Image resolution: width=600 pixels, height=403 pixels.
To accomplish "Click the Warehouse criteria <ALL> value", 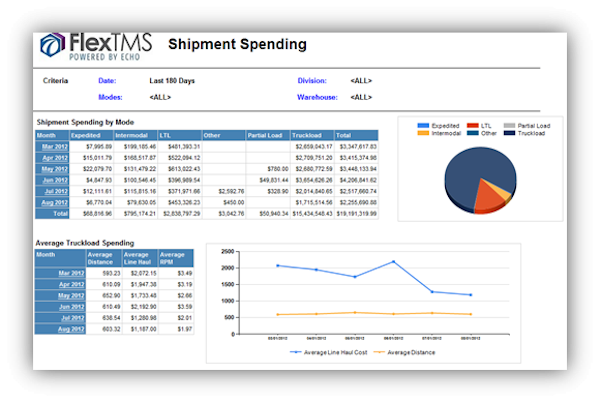I will click(x=361, y=98).
